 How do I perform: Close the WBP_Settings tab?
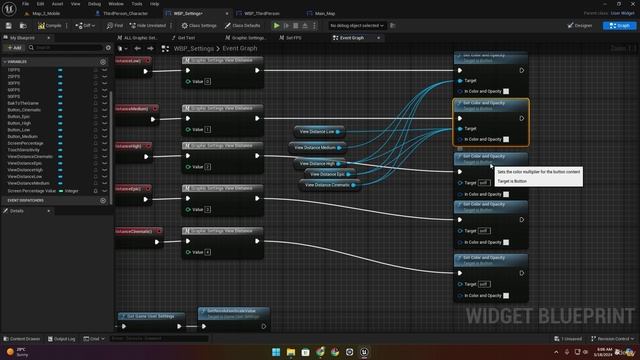(x=227, y=13)
